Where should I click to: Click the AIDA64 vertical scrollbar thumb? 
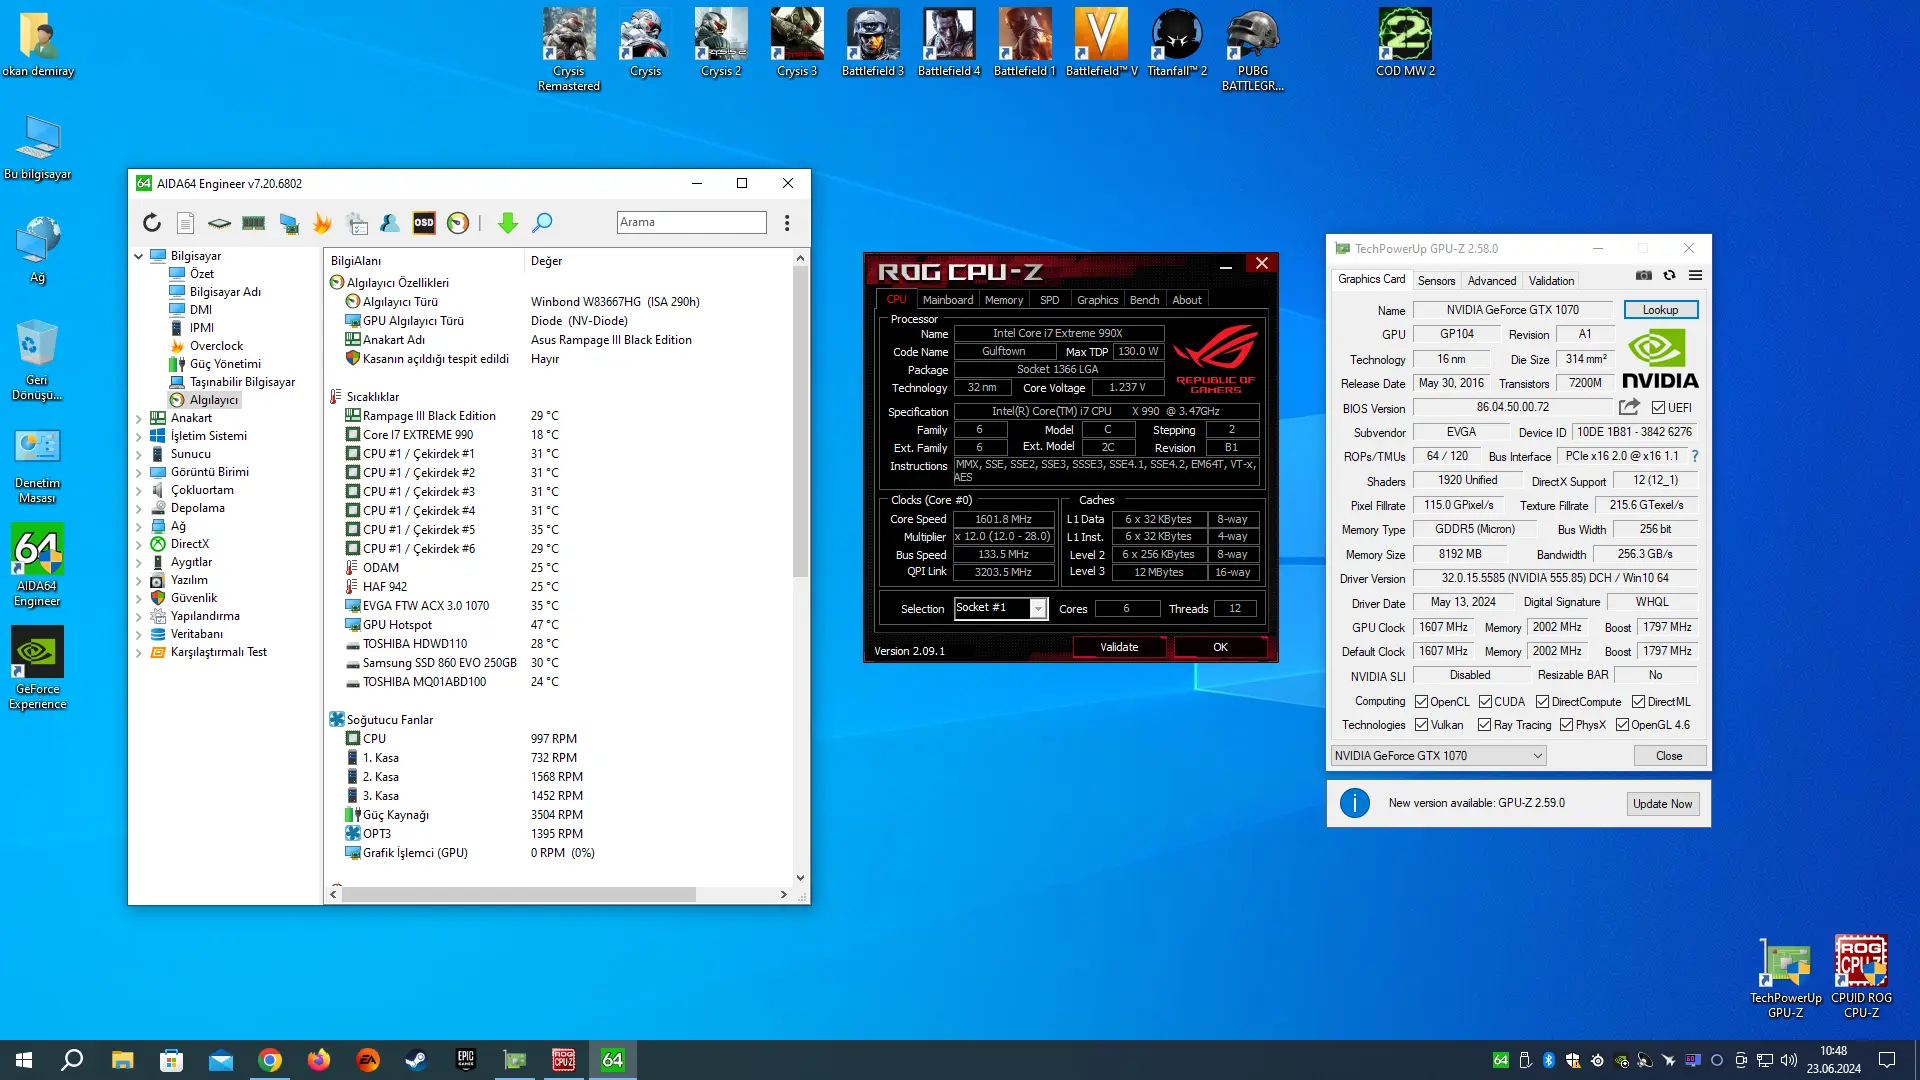click(800, 422)
